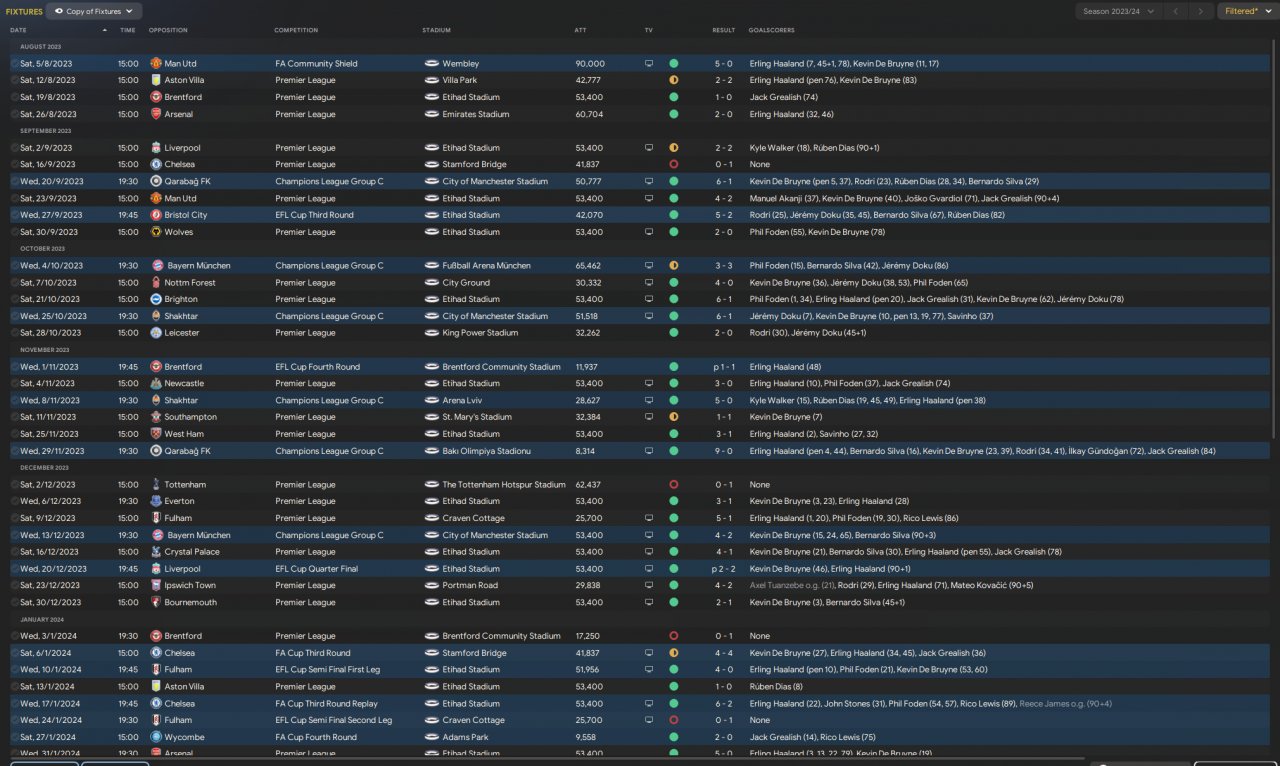The image size is (1280, 766).
Task: Sort by the Time column header
Action: pos(128,30)
